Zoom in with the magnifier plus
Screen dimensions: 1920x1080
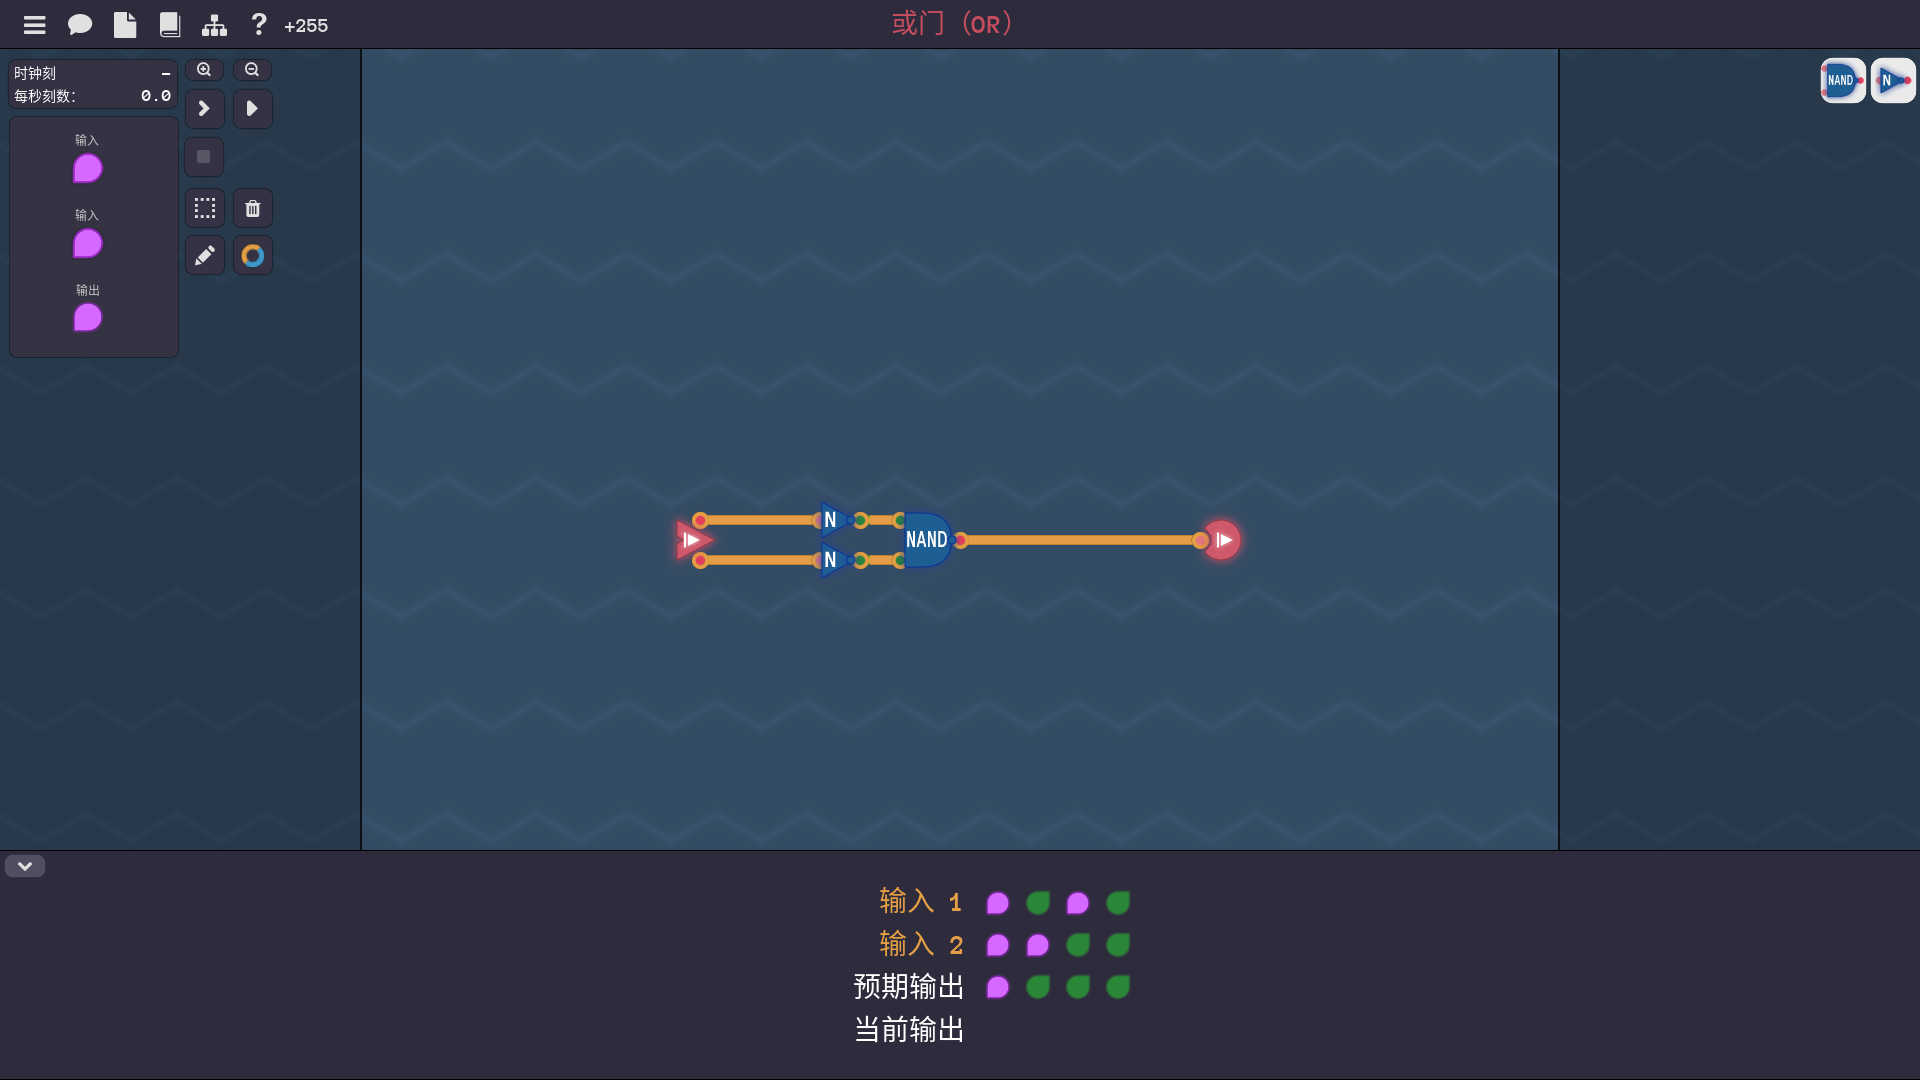204,70
